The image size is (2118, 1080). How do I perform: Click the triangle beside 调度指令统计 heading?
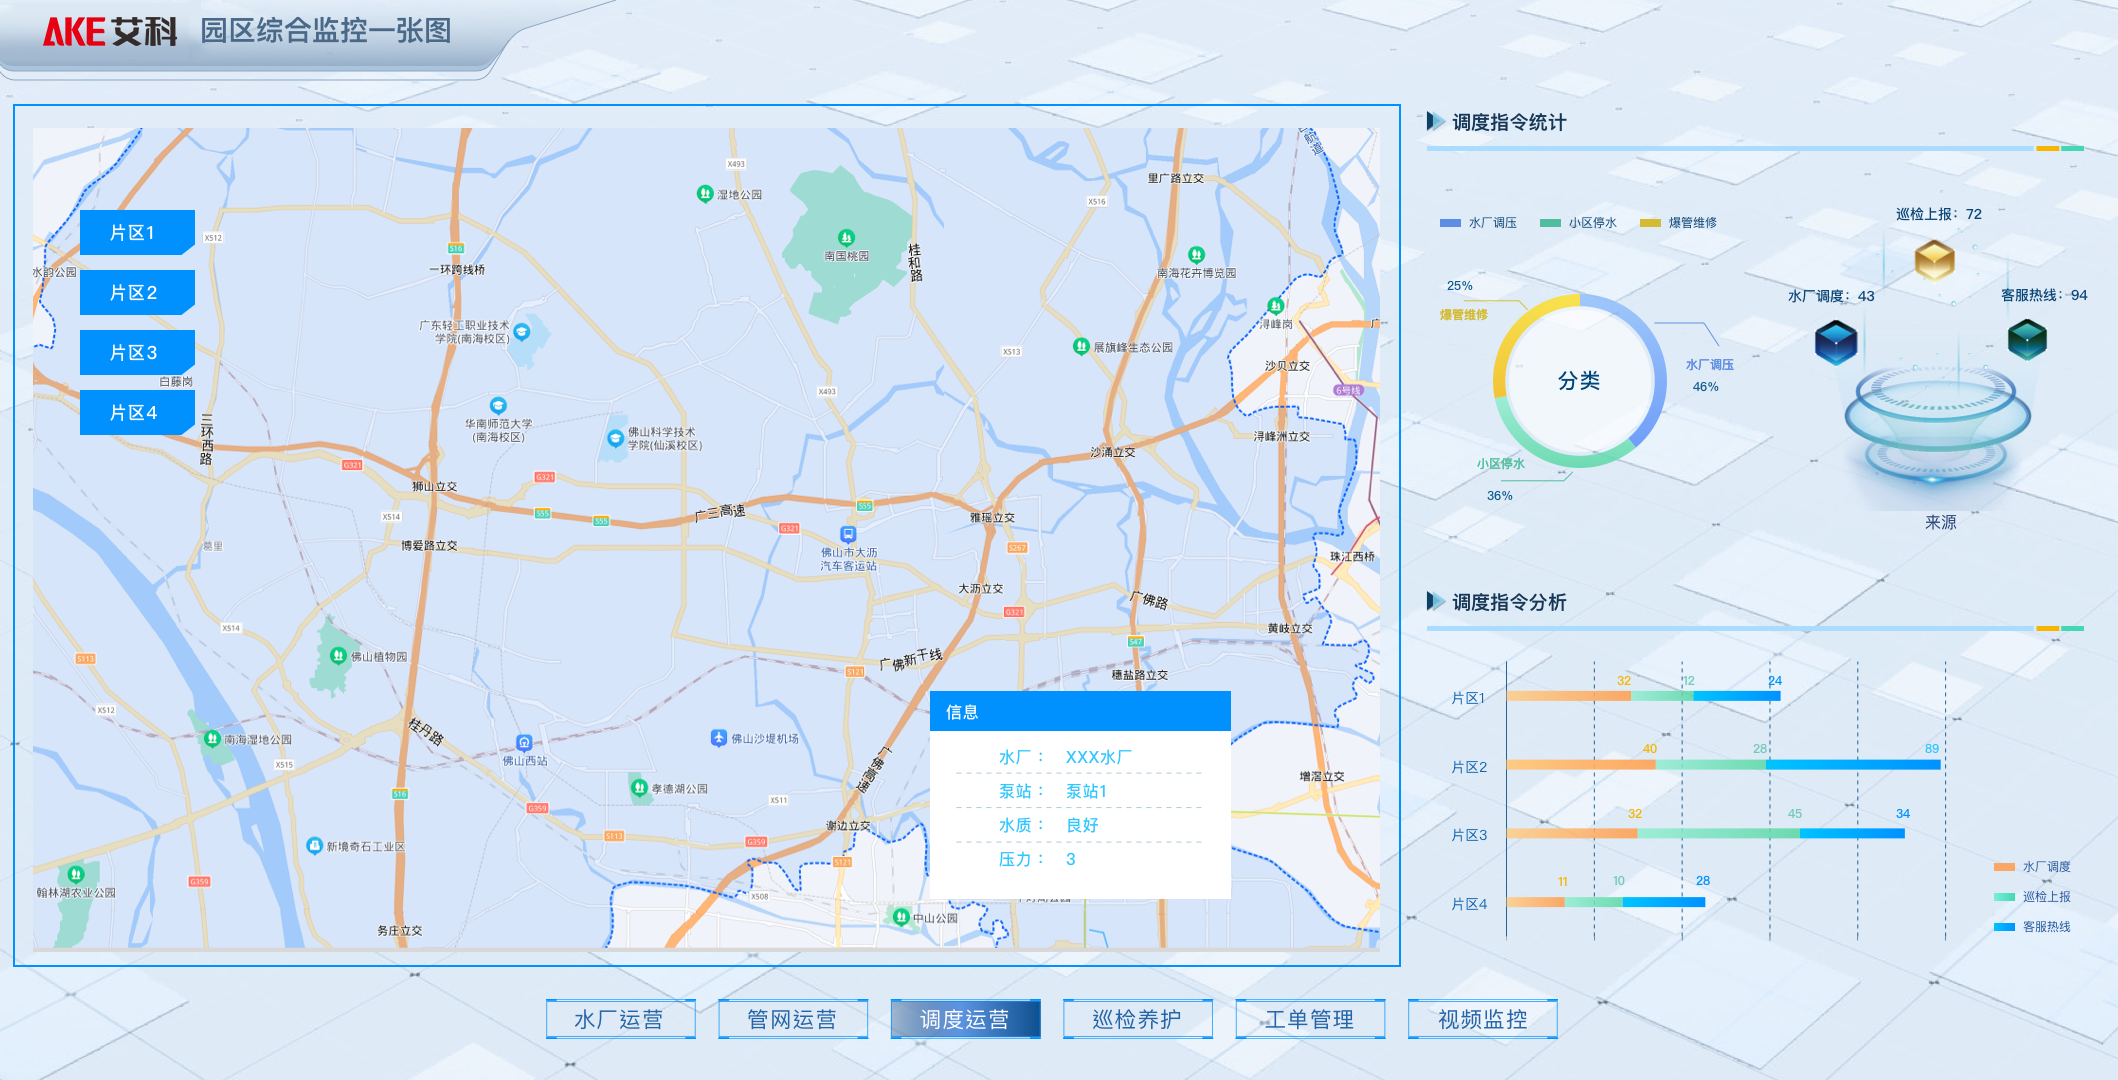(x=1435, y=122)
